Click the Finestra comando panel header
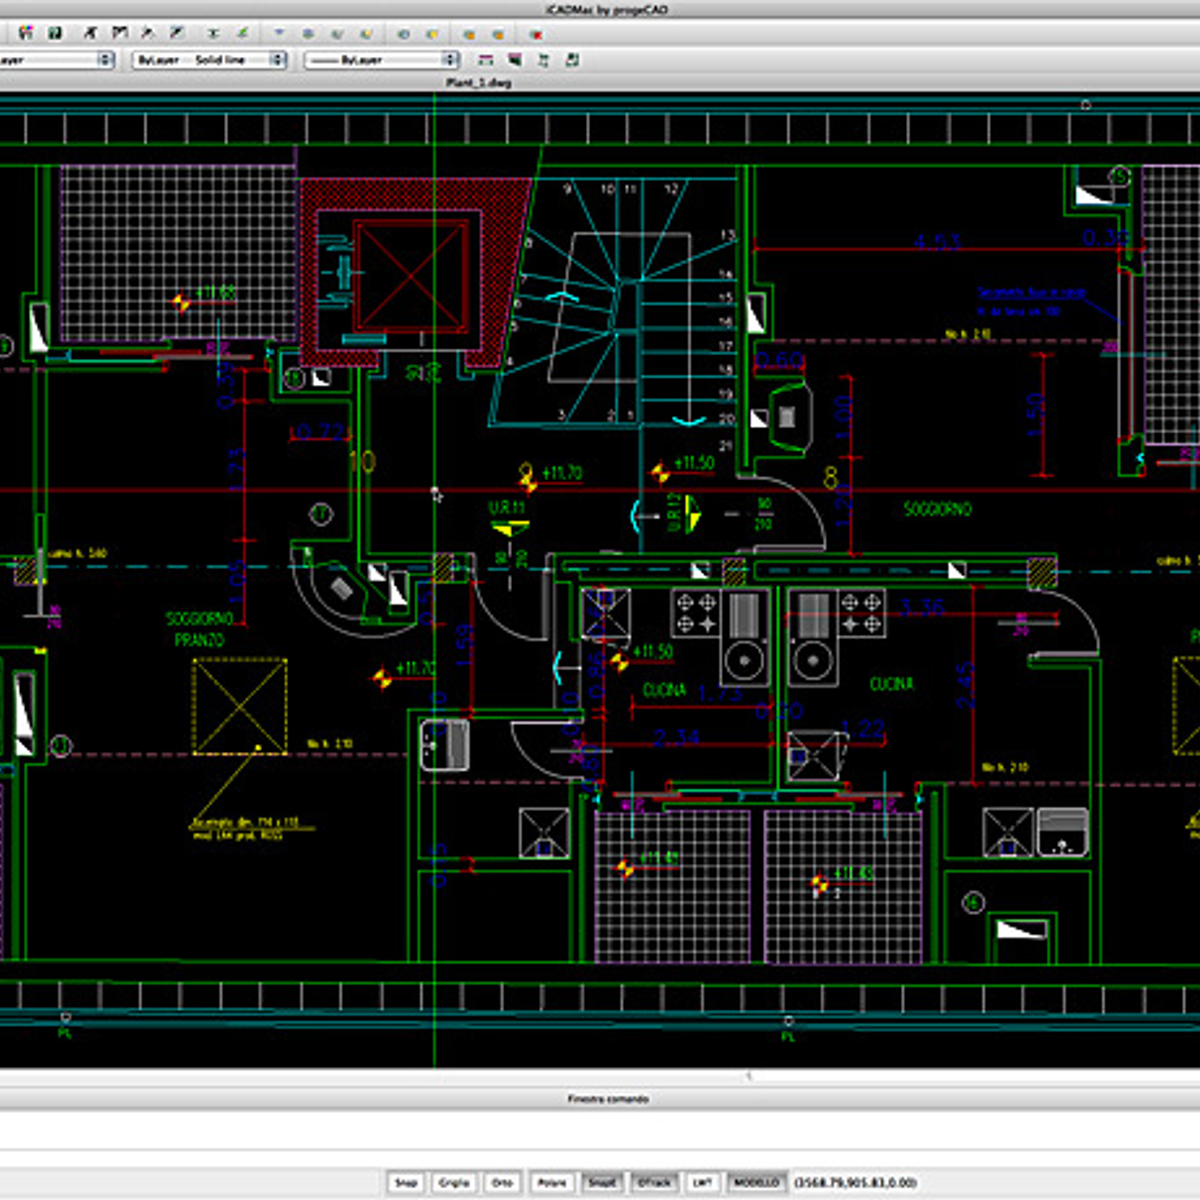The width and height of the screenshot is (1200, 1200). click(608, 1099)
